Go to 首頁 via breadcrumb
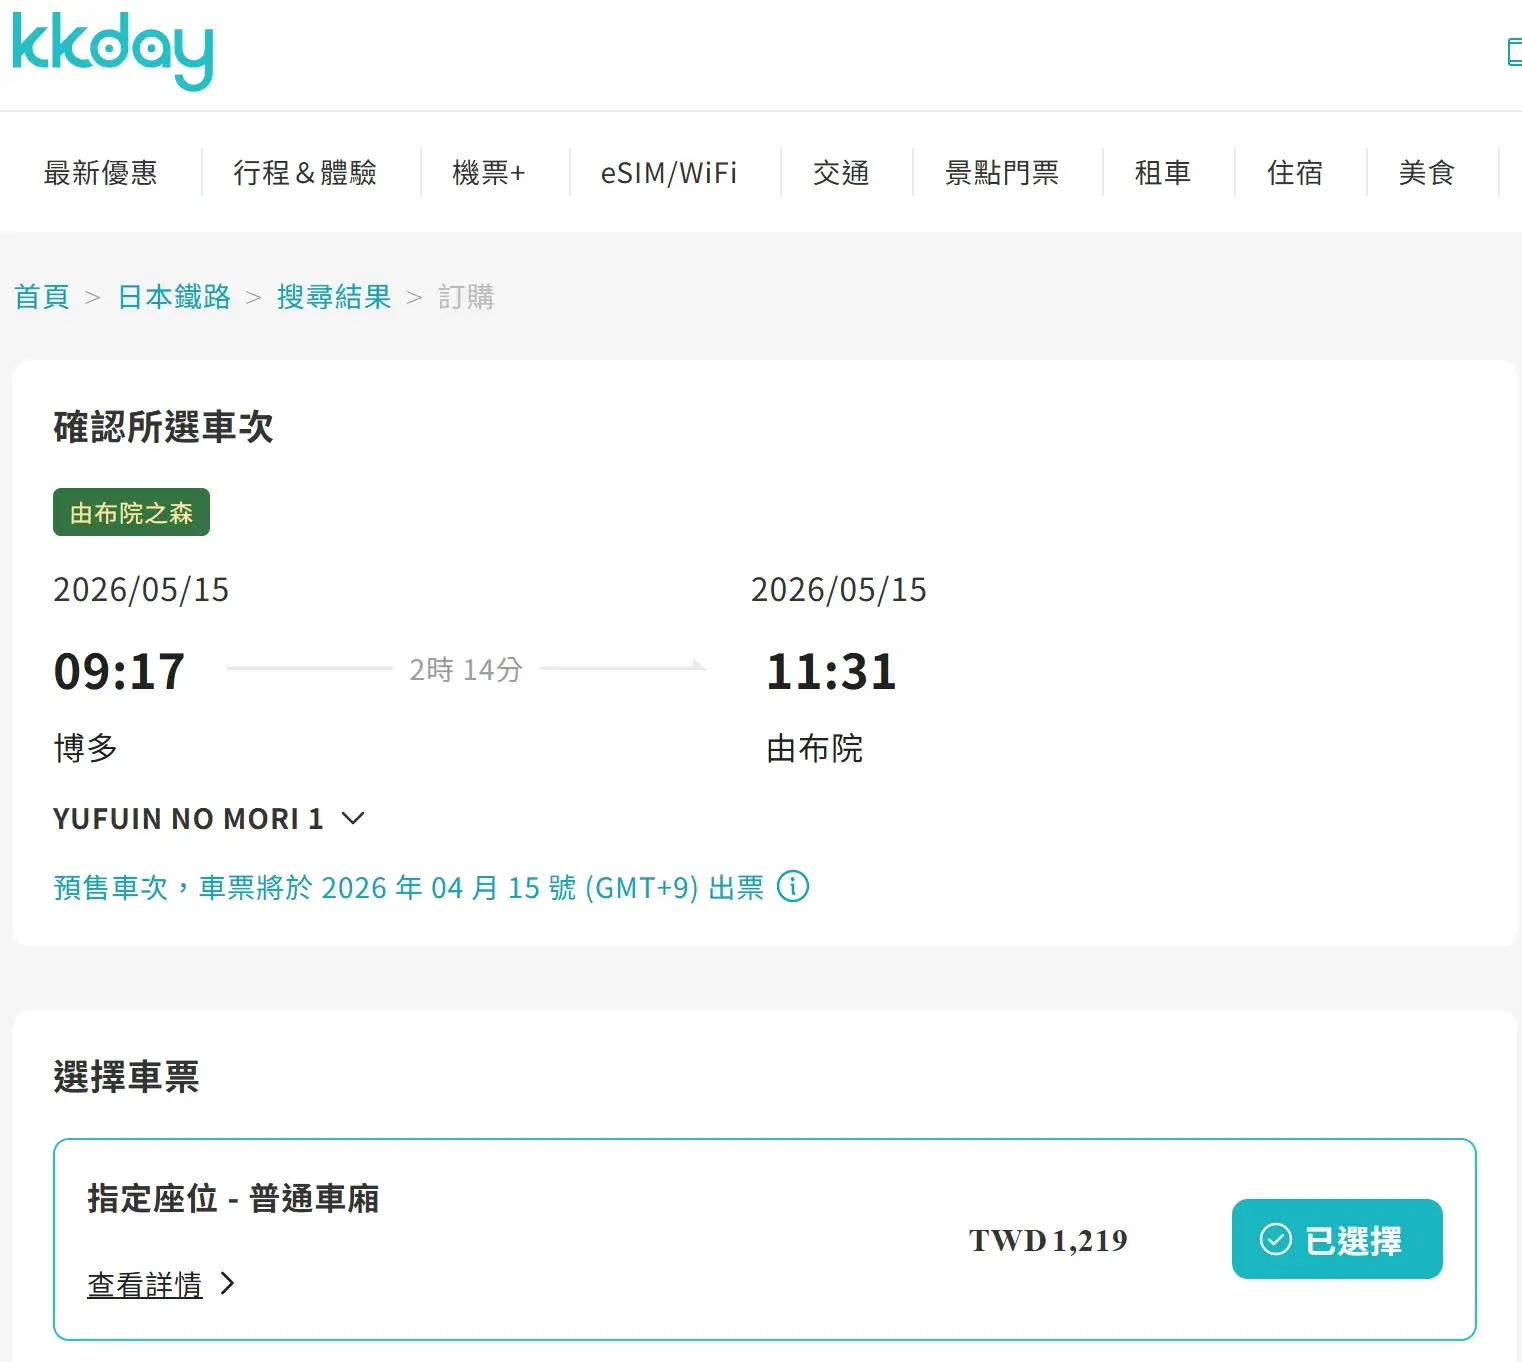1522x1362 pixels. pyautogui.click(x=42, y=297)
